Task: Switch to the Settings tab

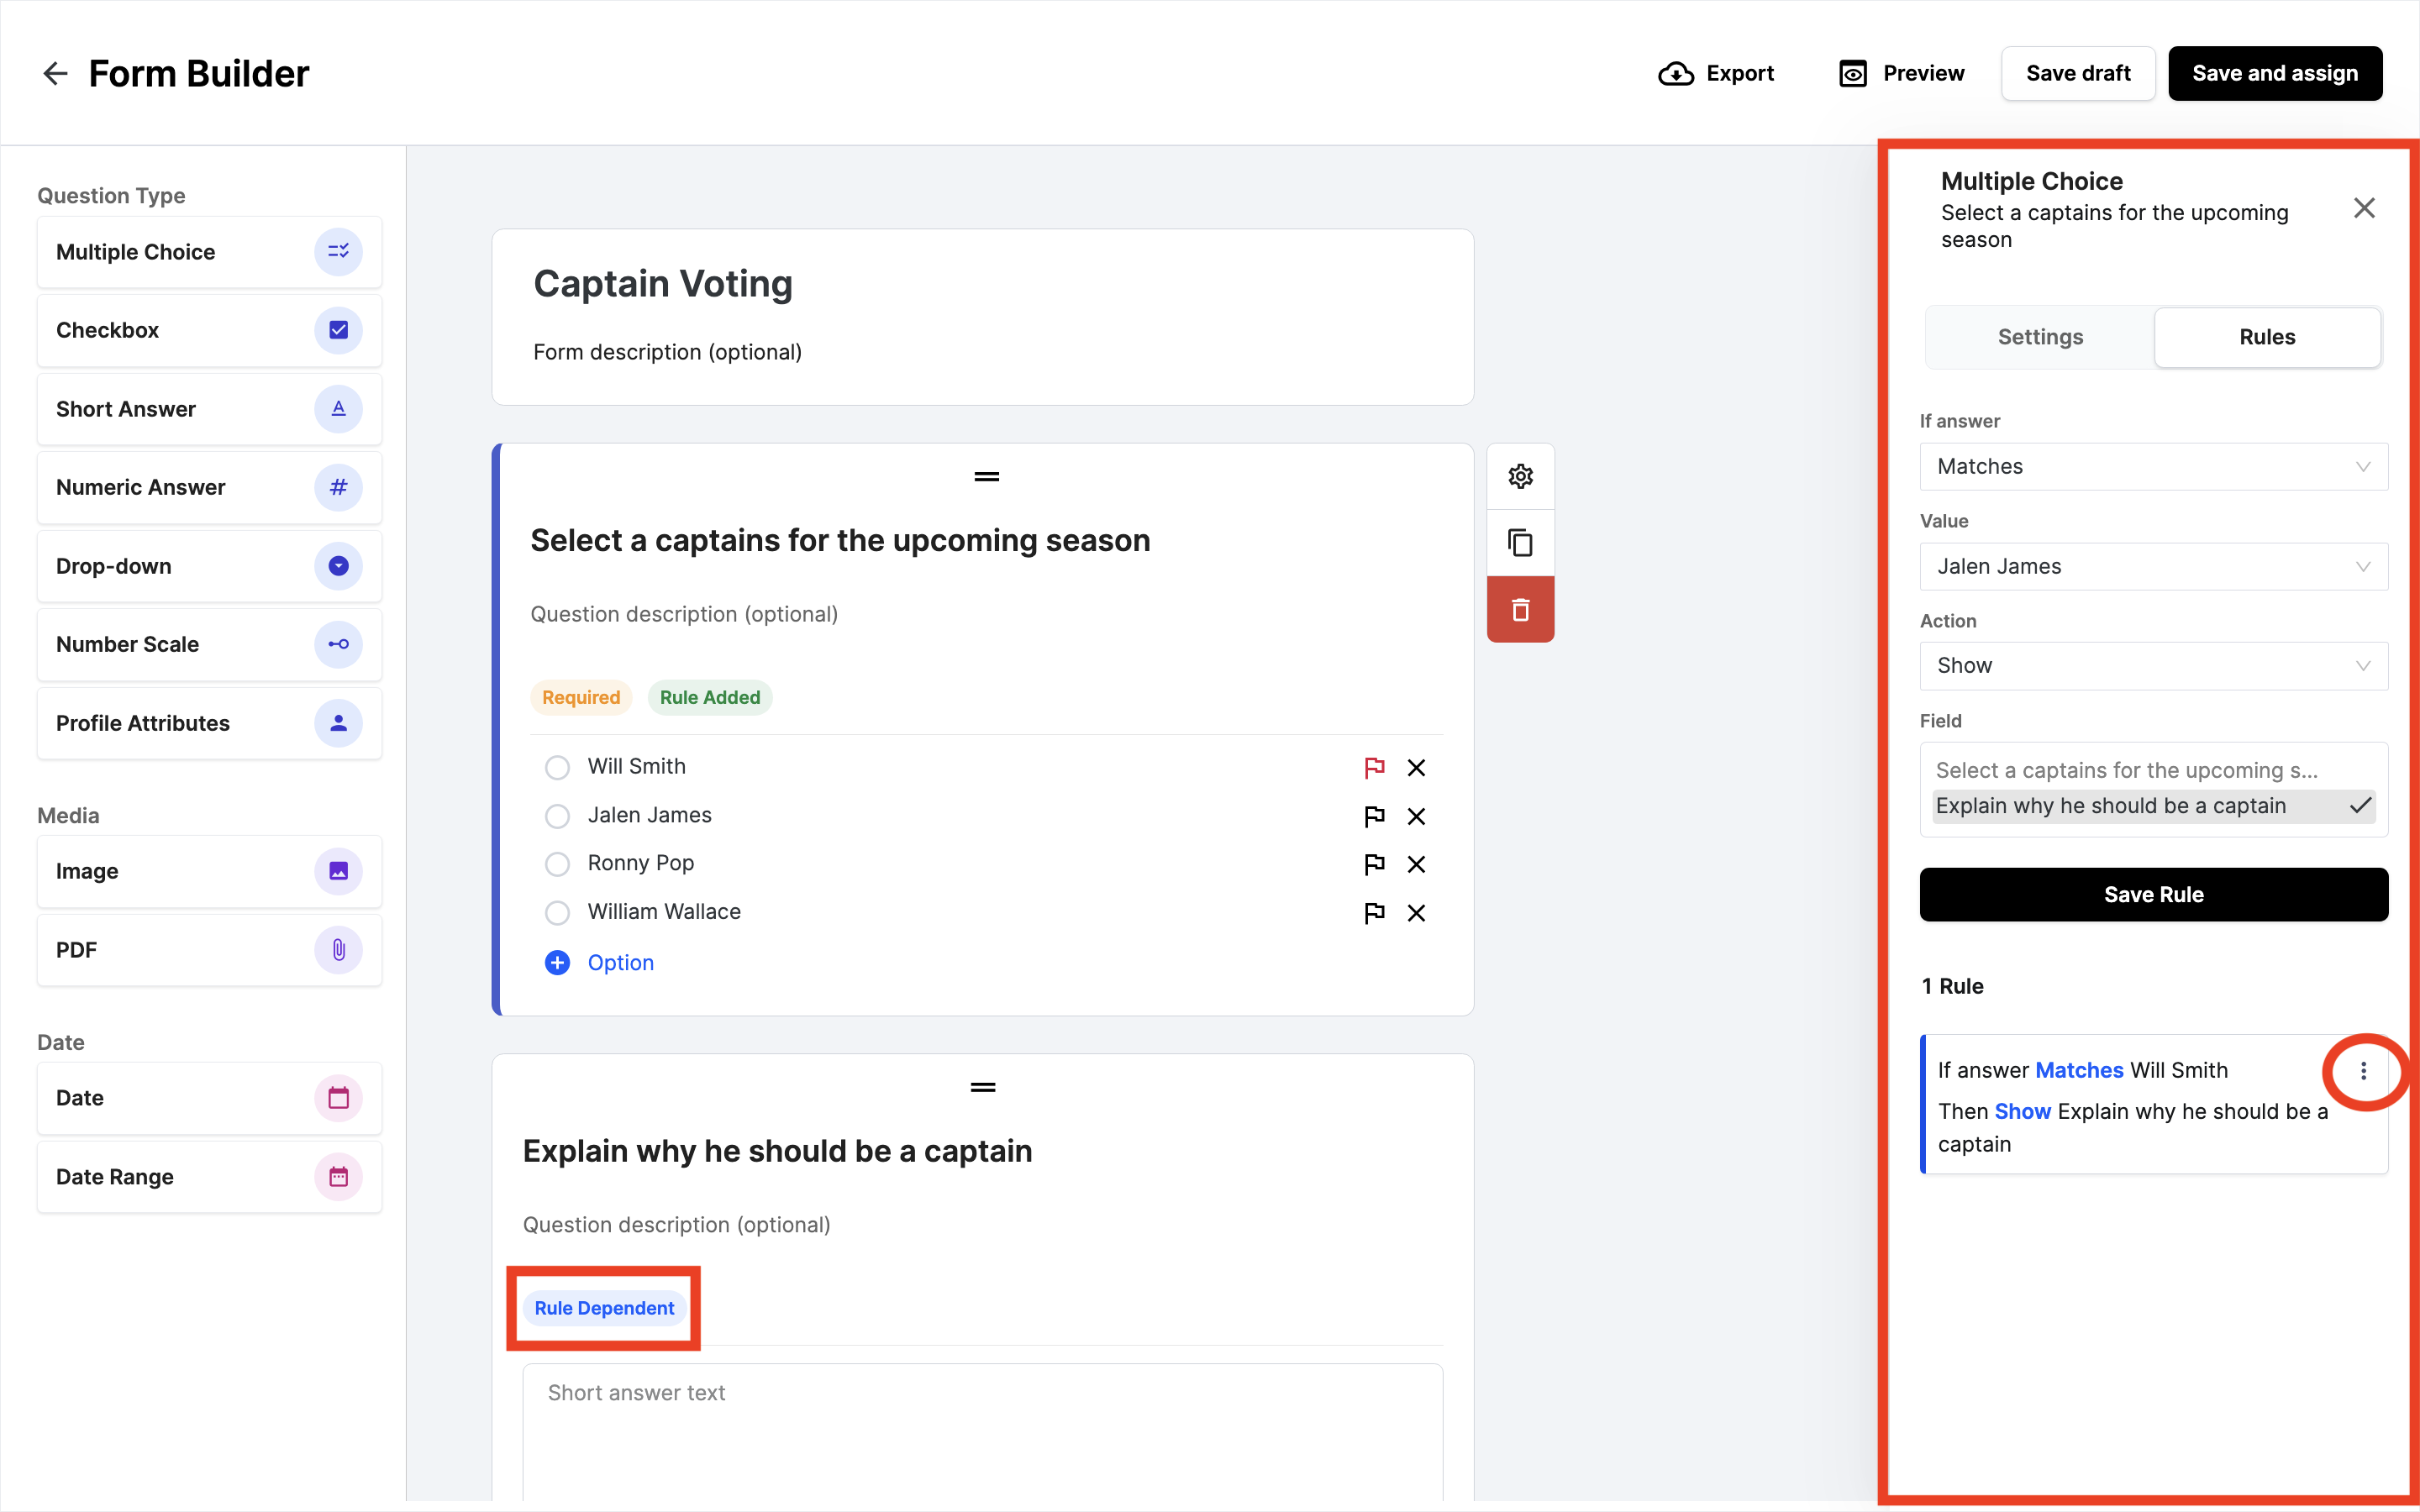Action: 2040,337
